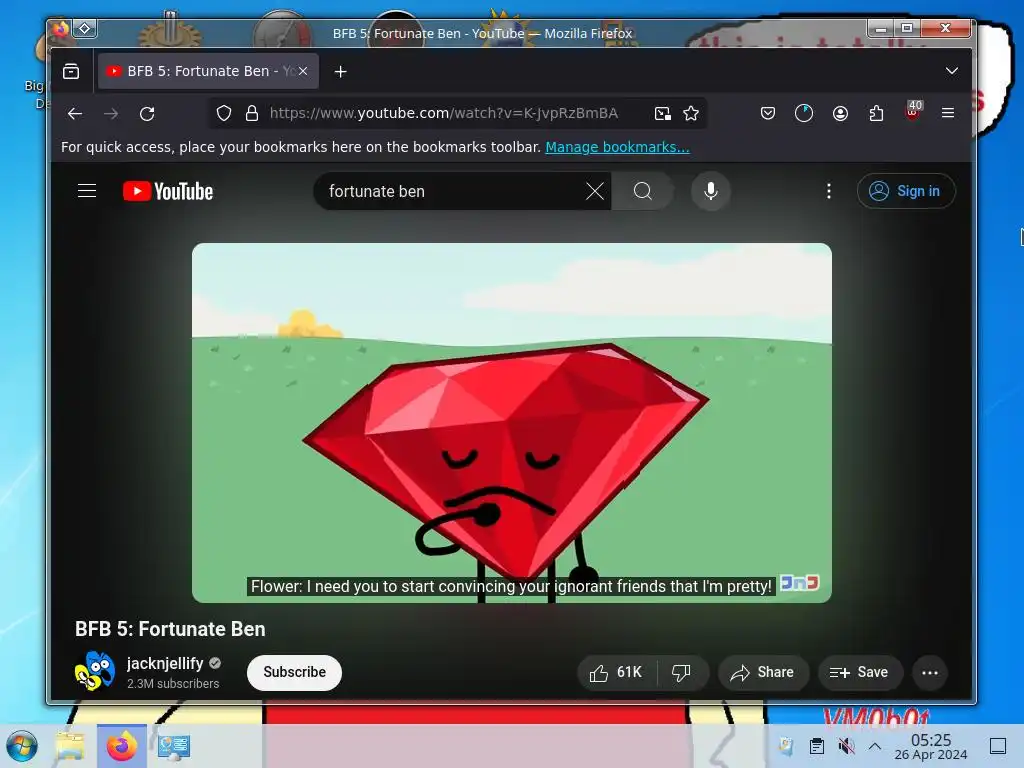Reload the current page
Viewport: 1024px width, 768px height.
[148, 114]
